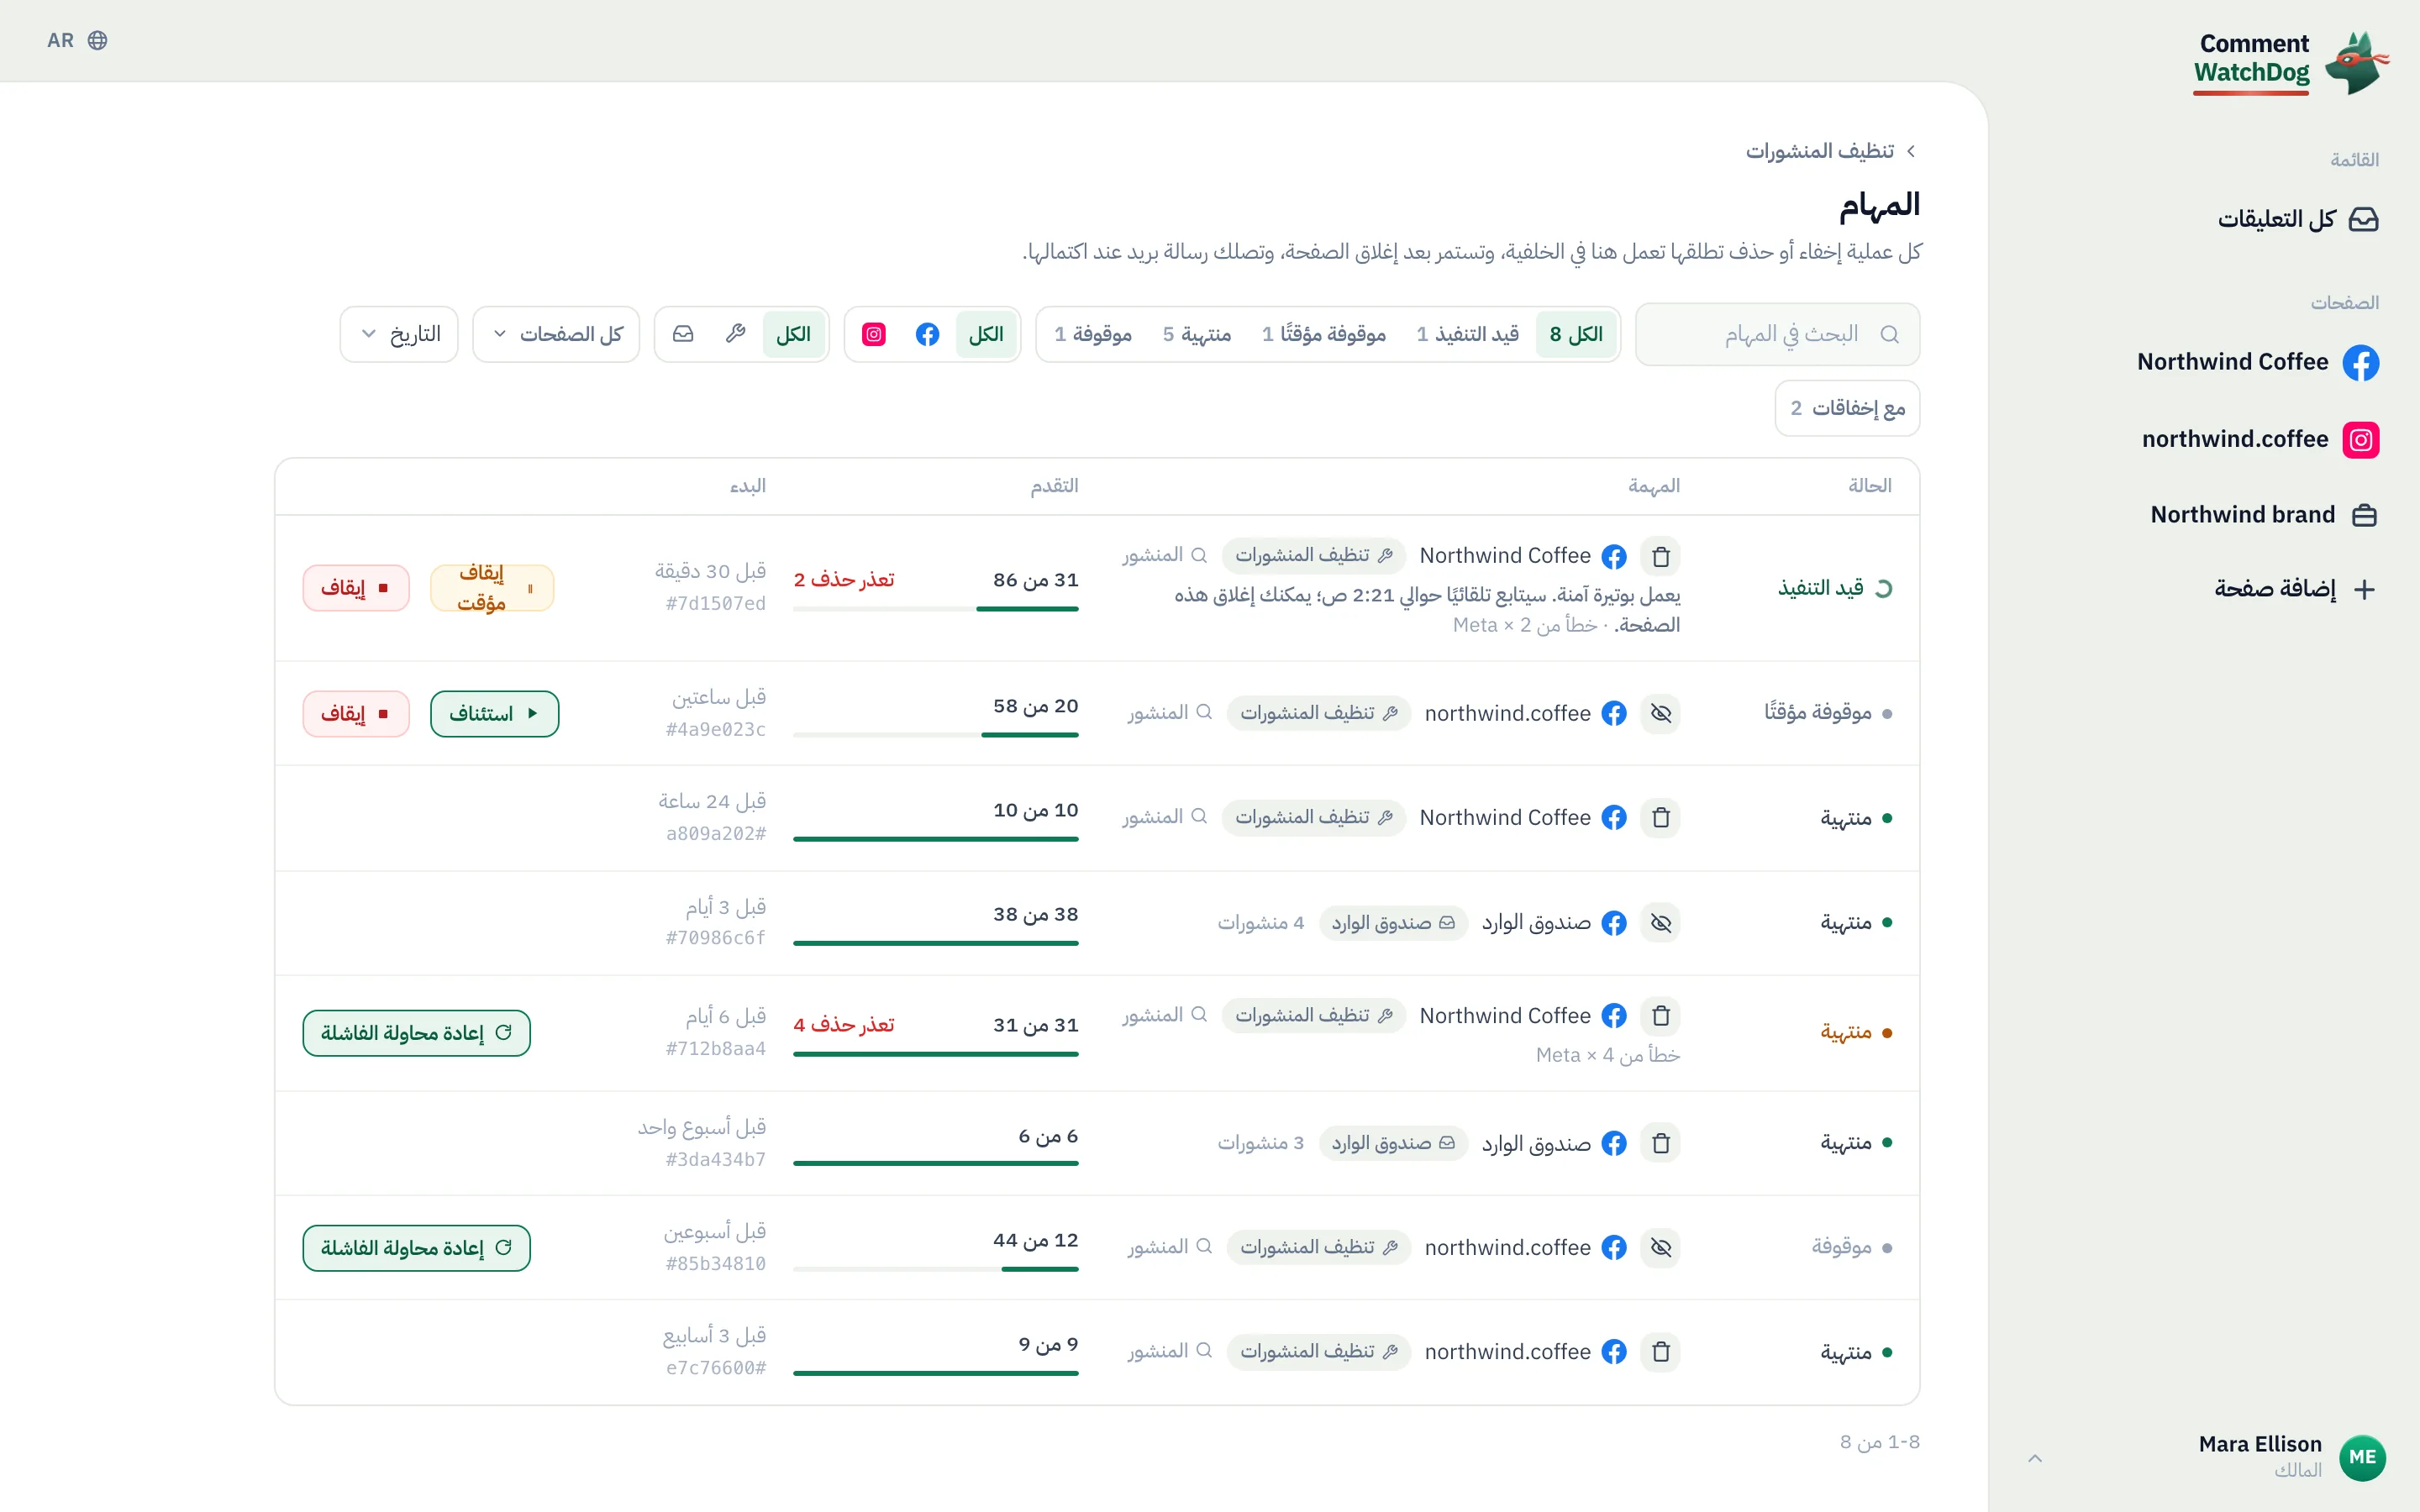Image resolution: width=2420 pixels, height=1512 pixels.
Task: Click trash icon in row #3da434b7
Action: tap(1661, 1143)
